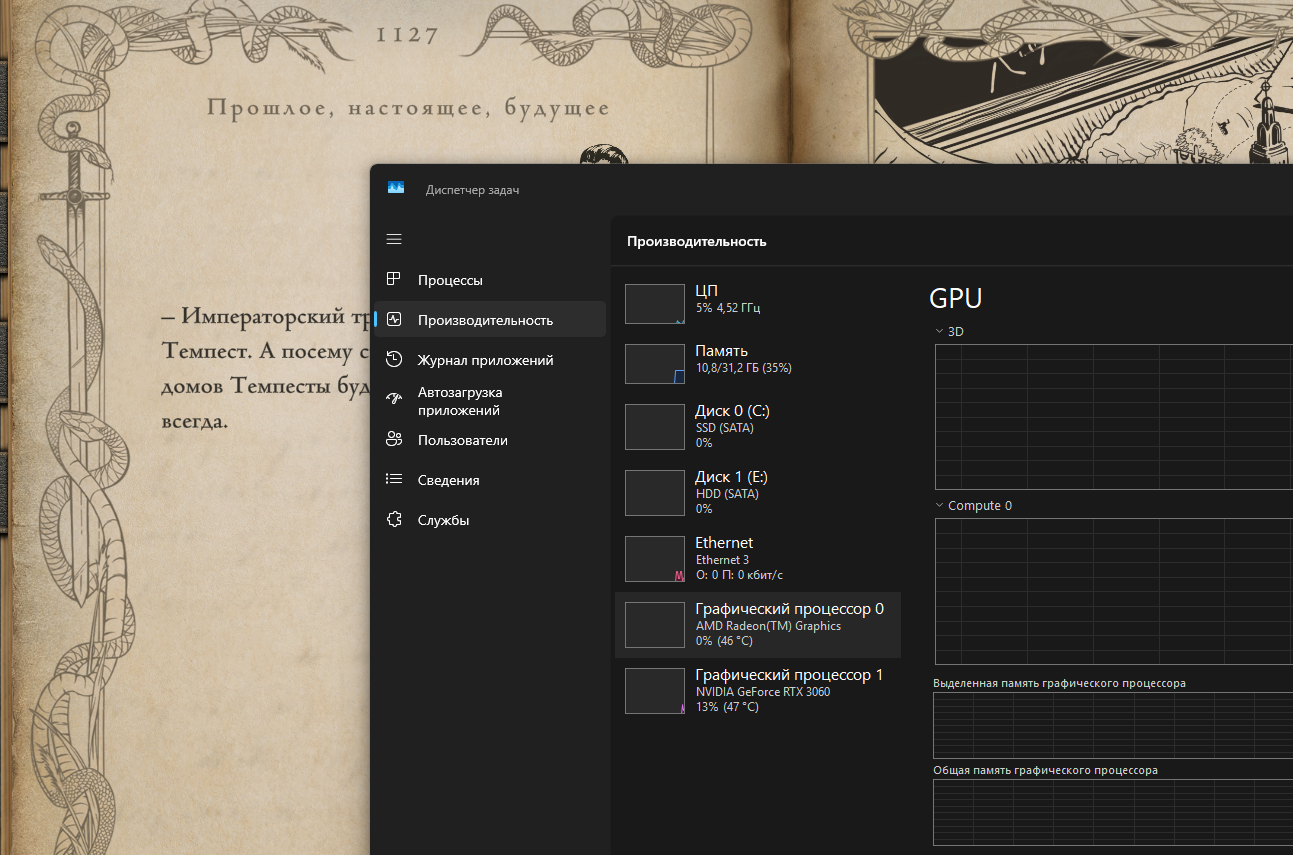Screen dimensions: 1293x855
Task: Click the Автозагрузка приложений gauge icon
Action: [x=394, y=399]
